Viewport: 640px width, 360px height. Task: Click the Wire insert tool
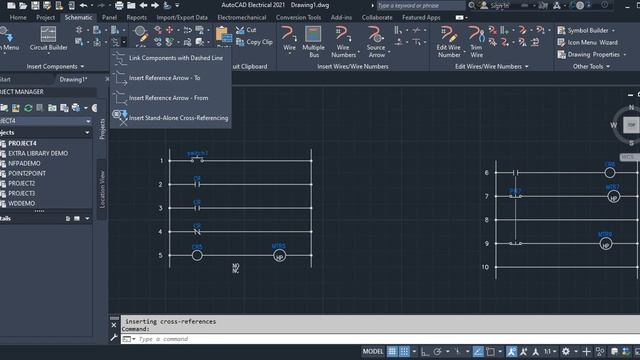click(289, 39)
